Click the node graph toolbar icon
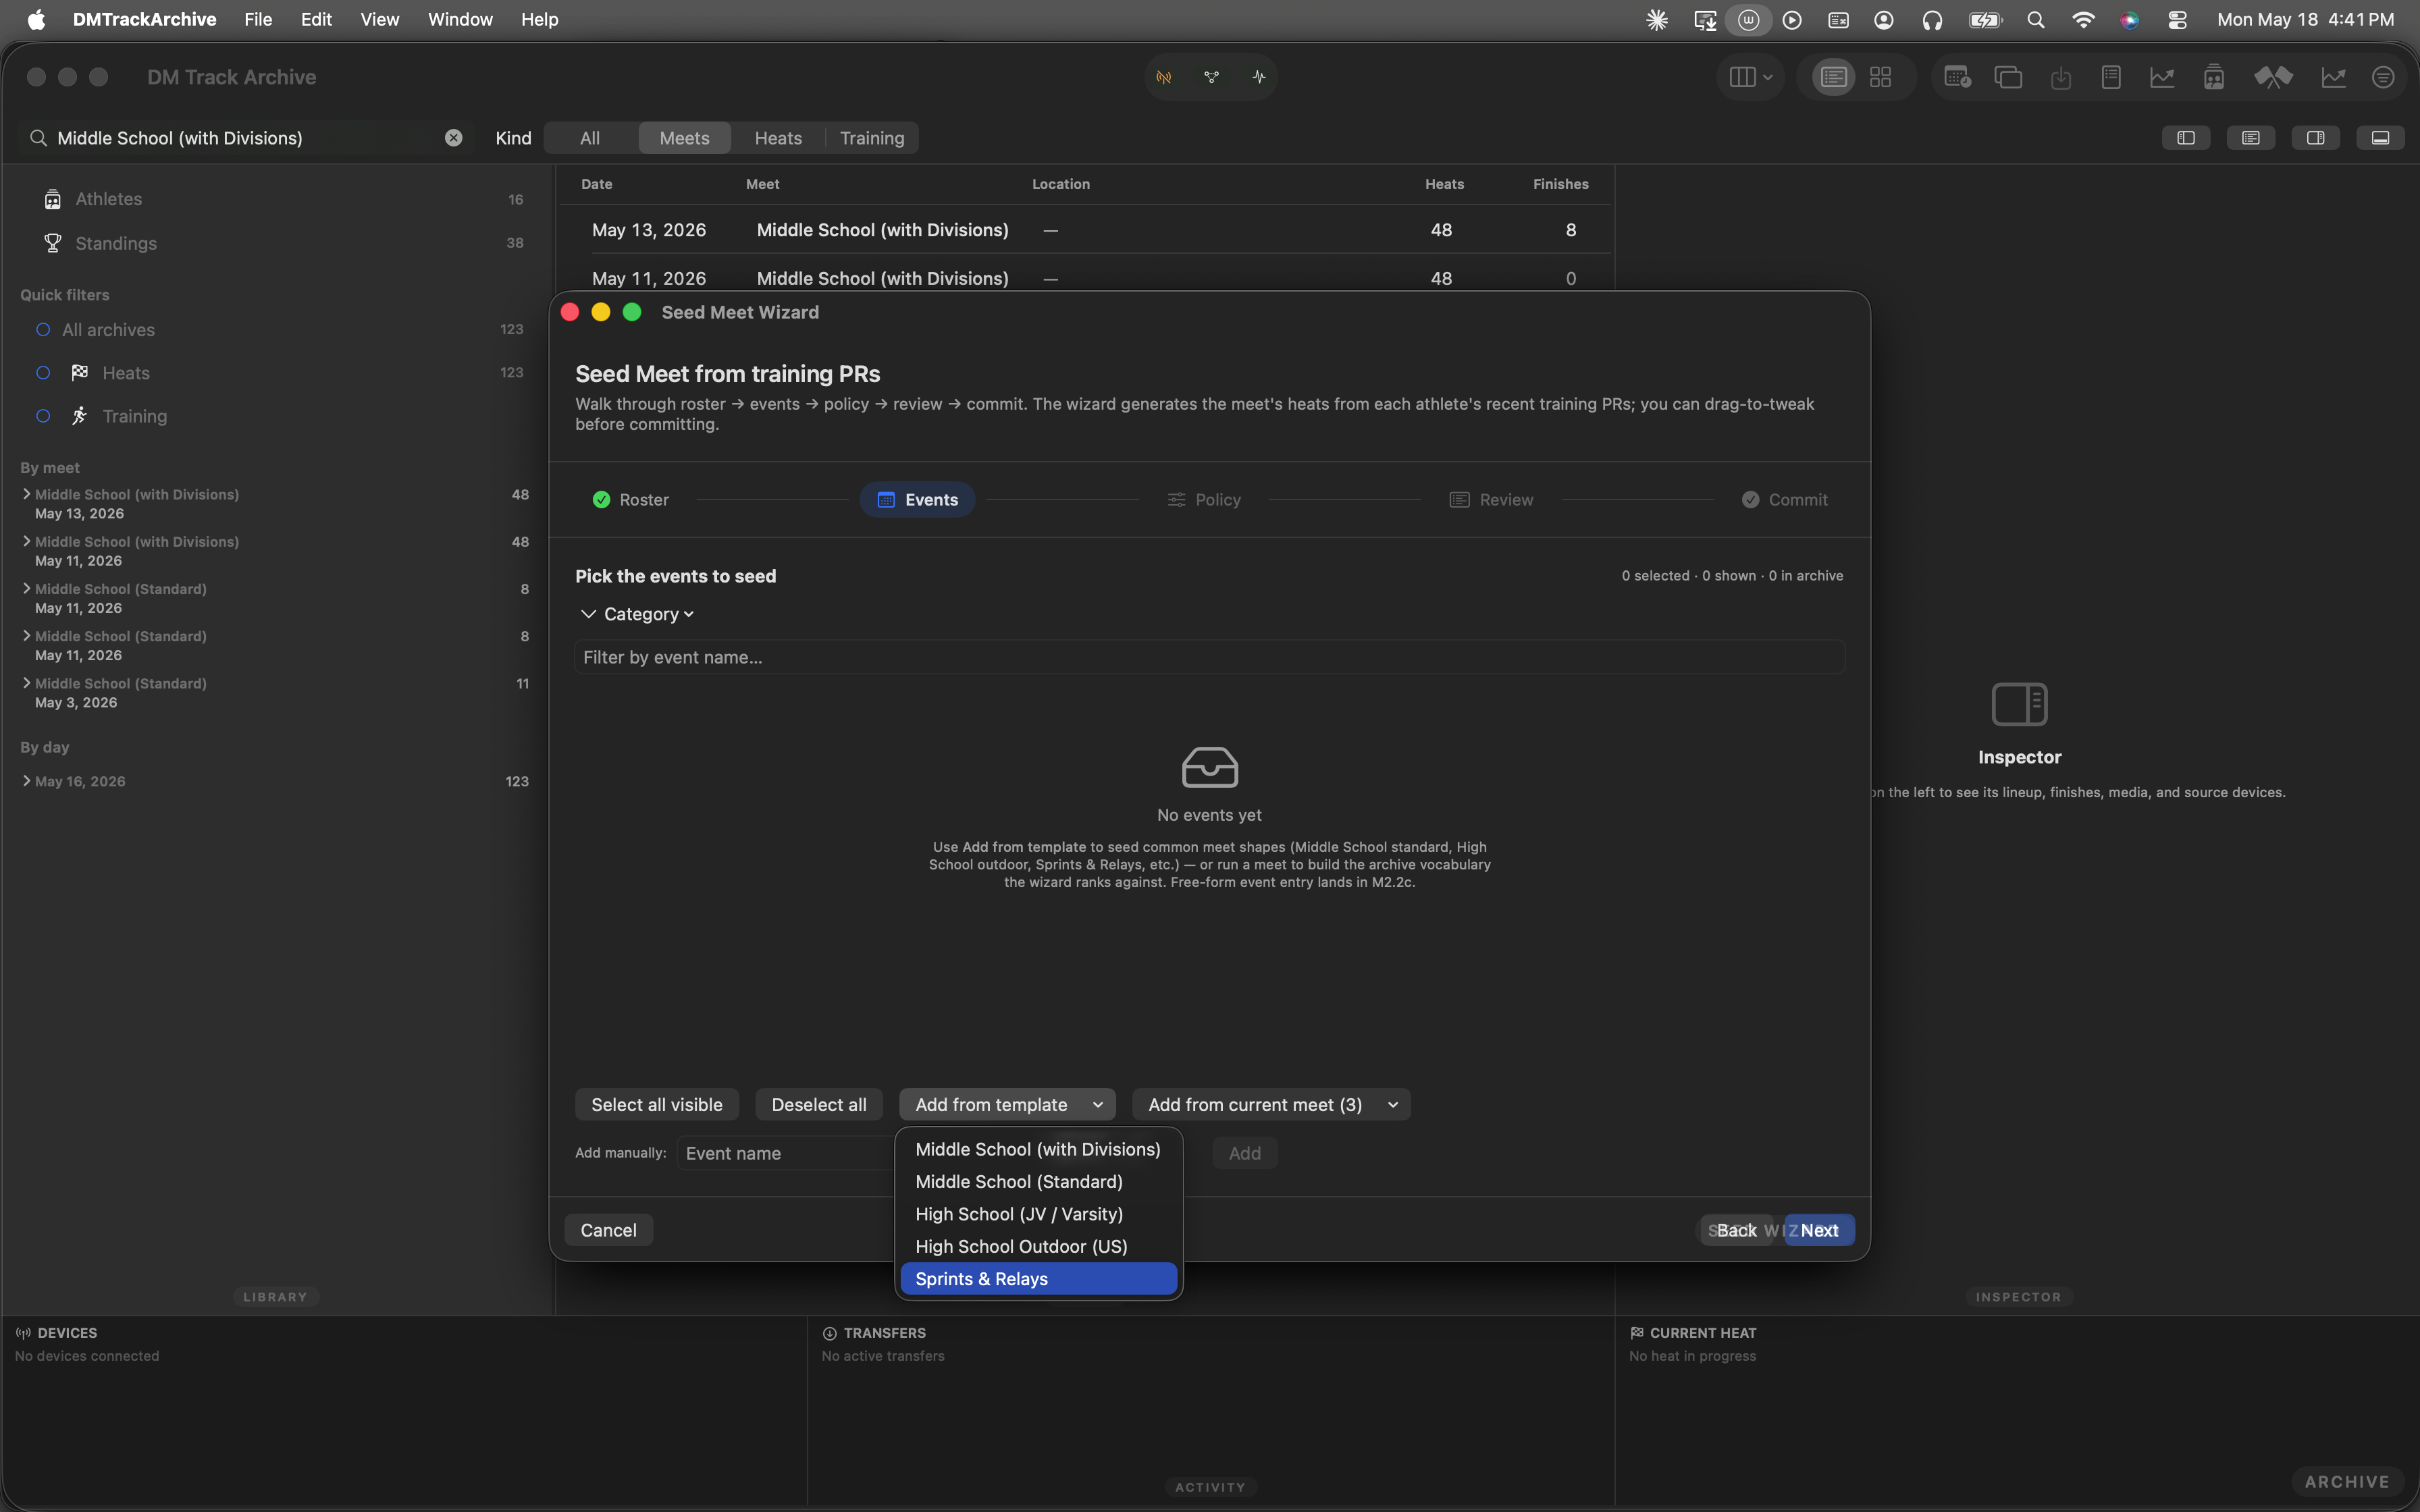Image resolution: width=2420 pixels, height=1512 pixels. click(1211, 77)
